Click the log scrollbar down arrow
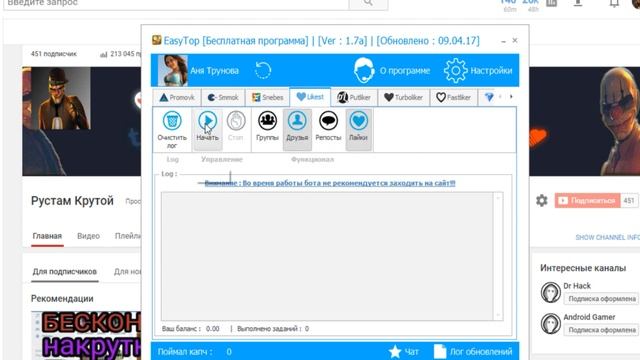The width and height of the screenshot is (640, 360). pyautogui.click(x=498, y=315)
